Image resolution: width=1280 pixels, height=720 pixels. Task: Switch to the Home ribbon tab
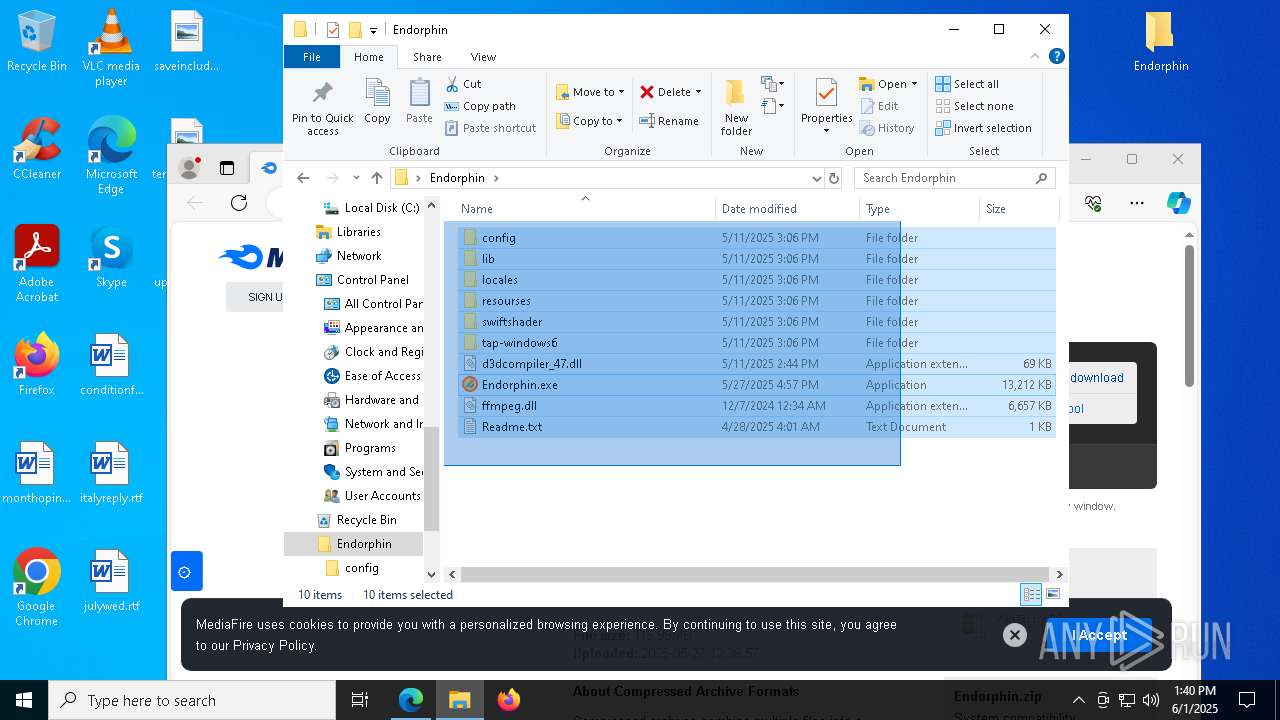369,57
